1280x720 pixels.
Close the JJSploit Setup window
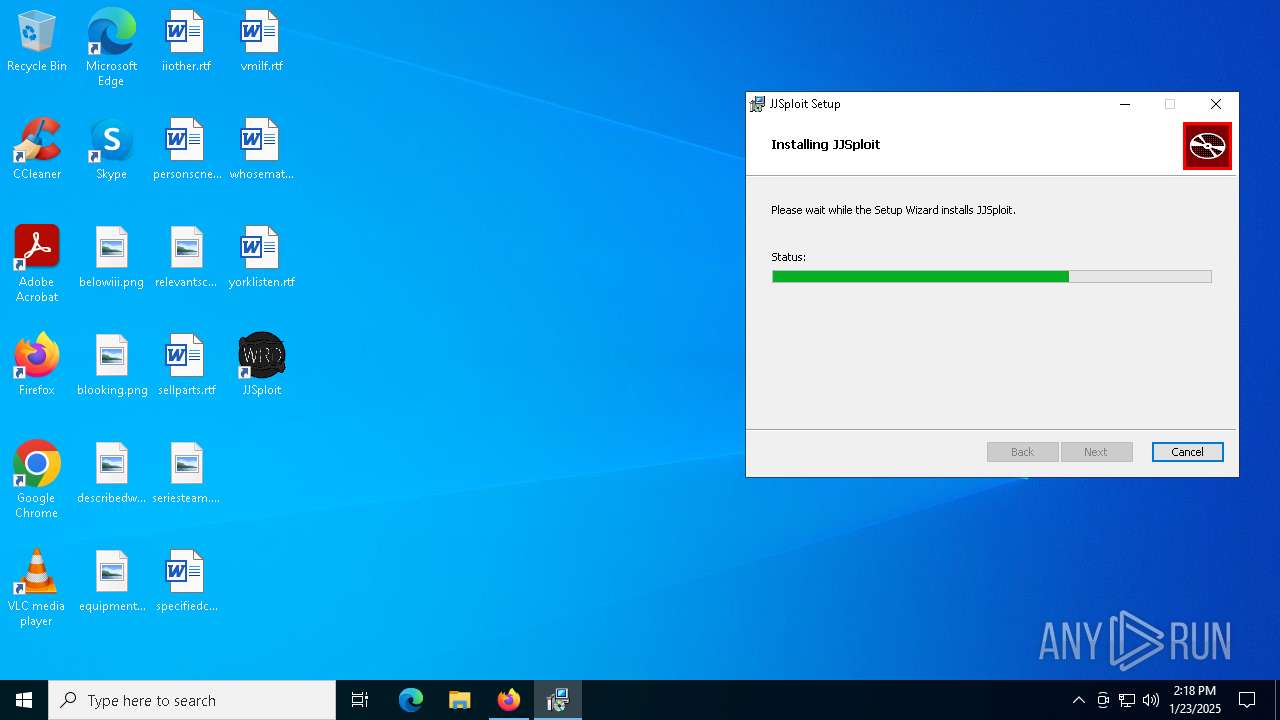[1216, 104]
